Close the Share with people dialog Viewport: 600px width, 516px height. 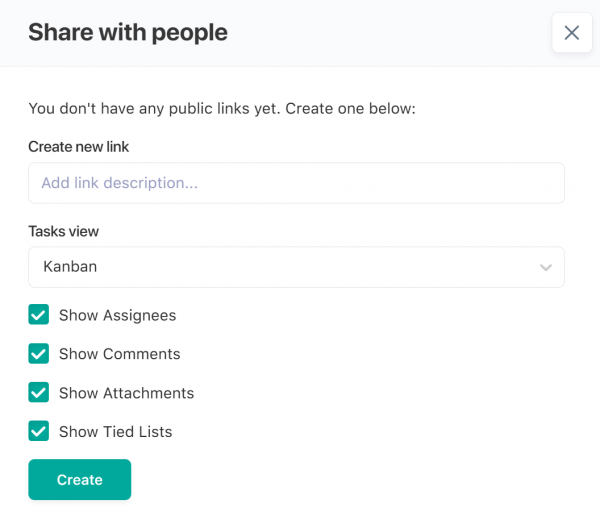(572, 33)
